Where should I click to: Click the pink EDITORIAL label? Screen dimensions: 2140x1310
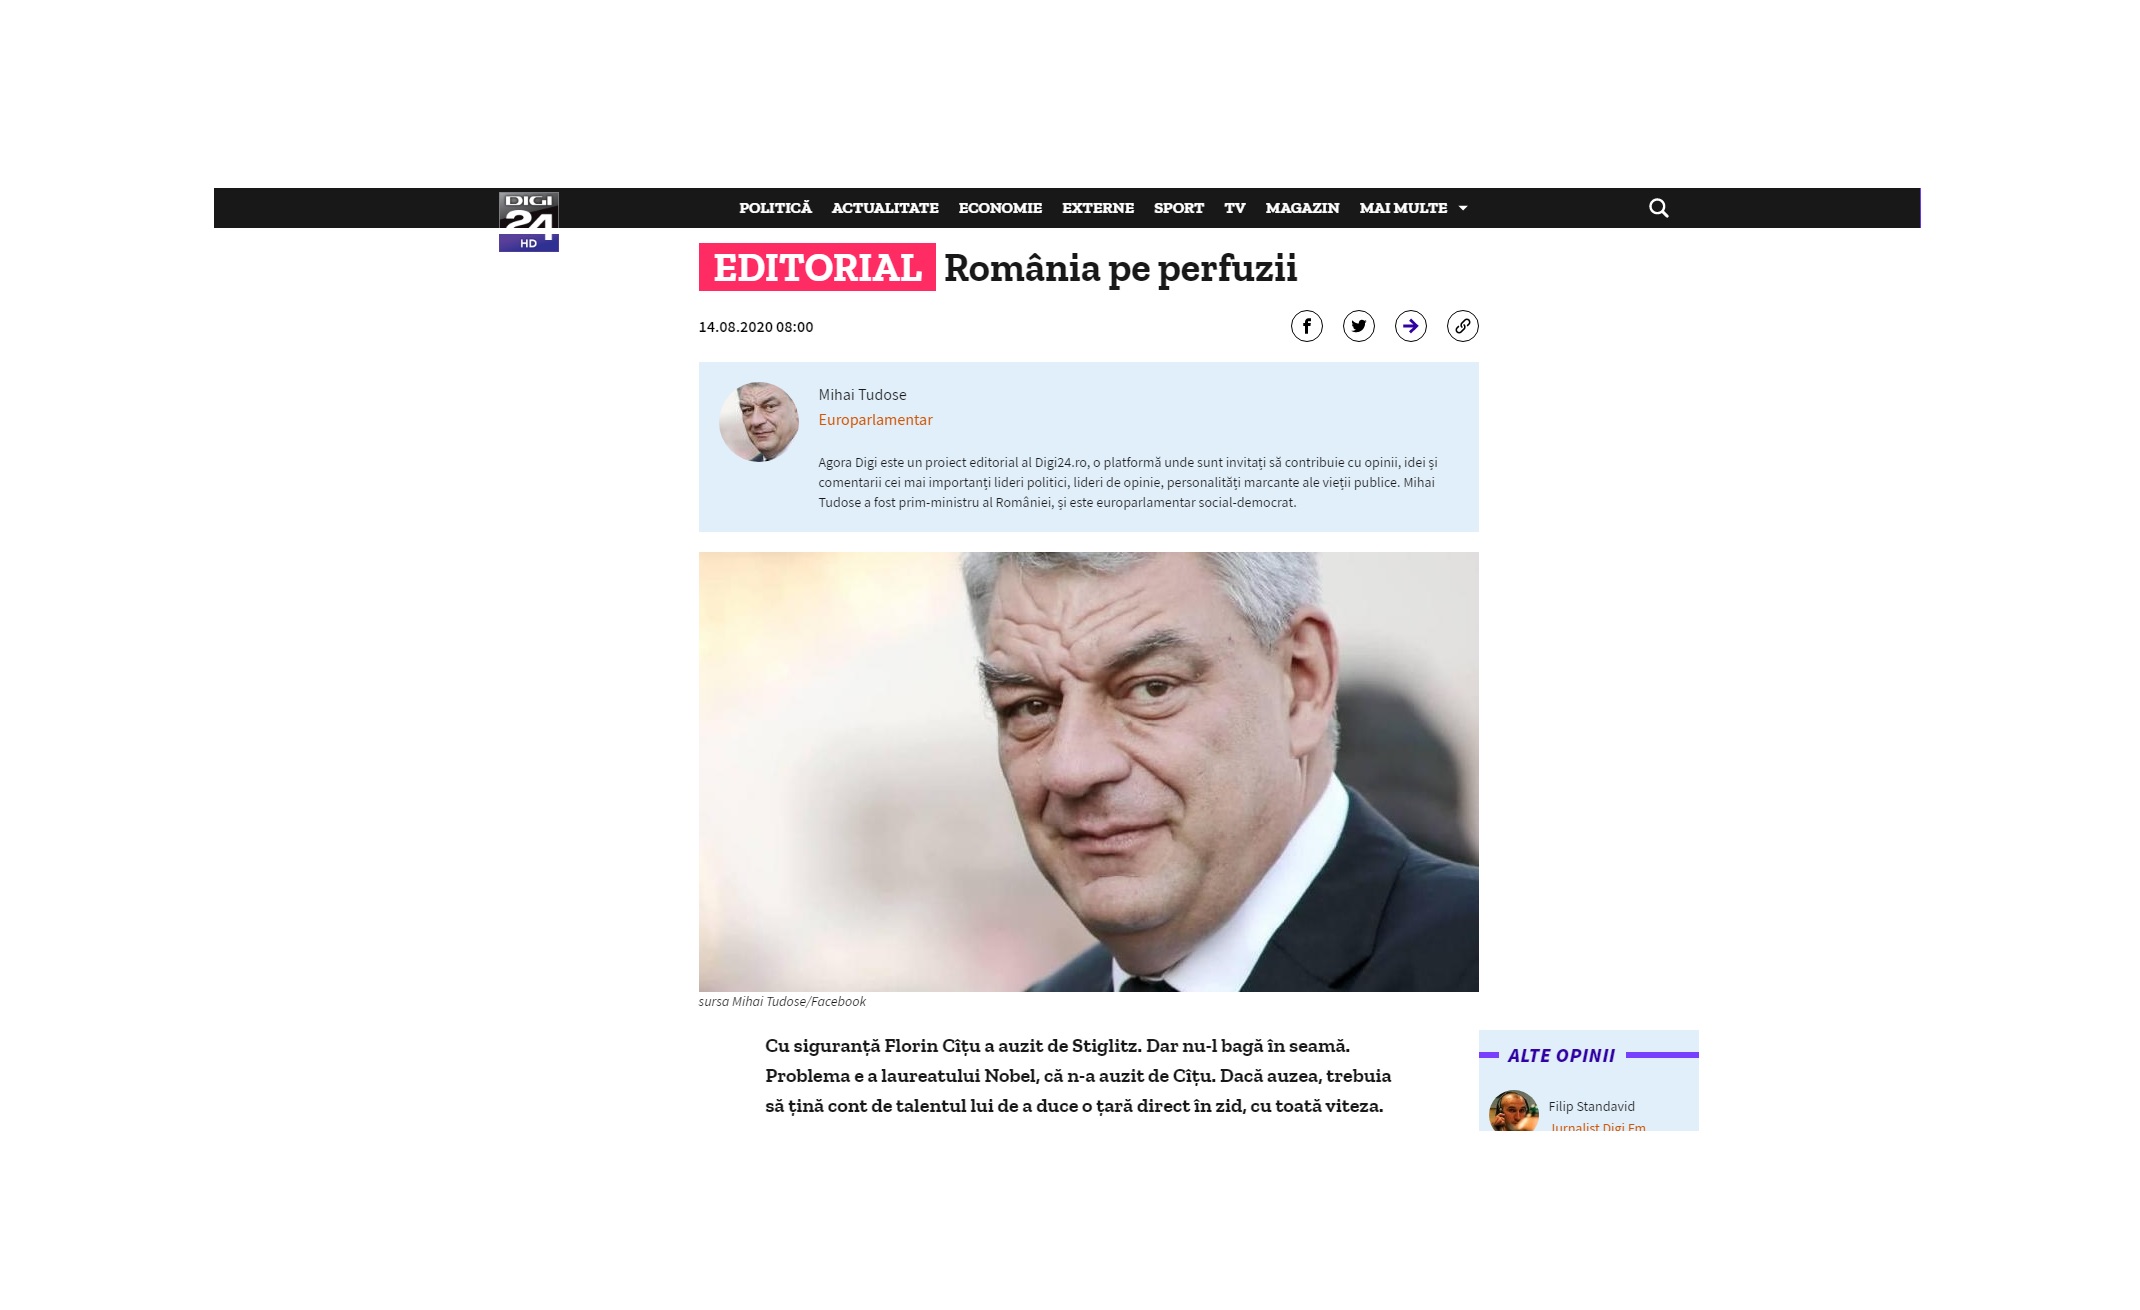click(817, 267)
